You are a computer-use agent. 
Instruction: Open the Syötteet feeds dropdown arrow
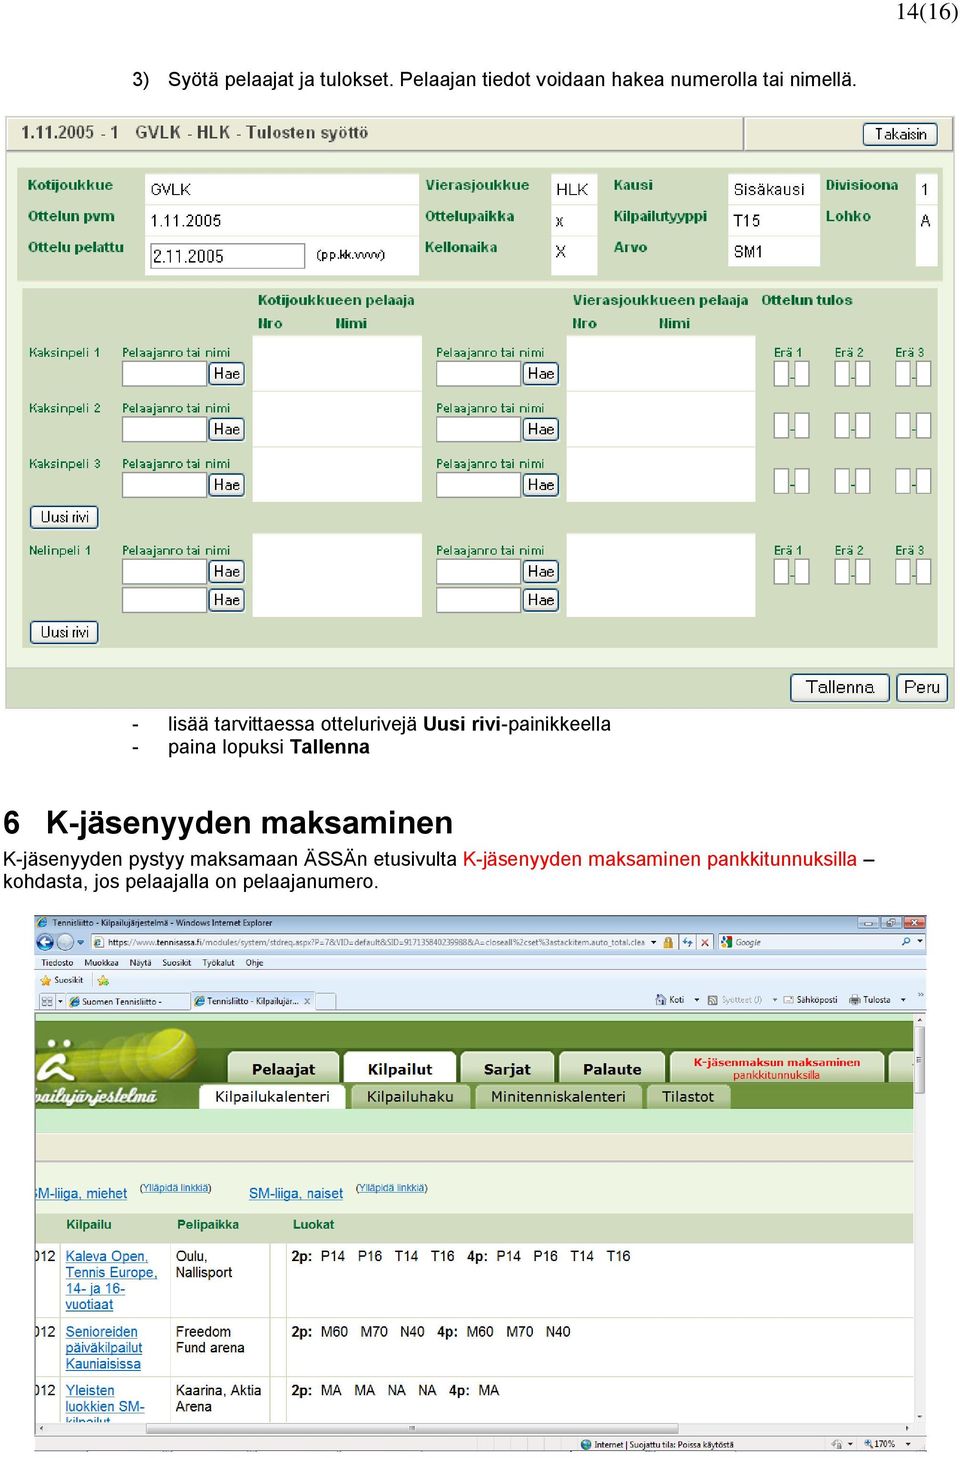click(x=774, y=1000)
